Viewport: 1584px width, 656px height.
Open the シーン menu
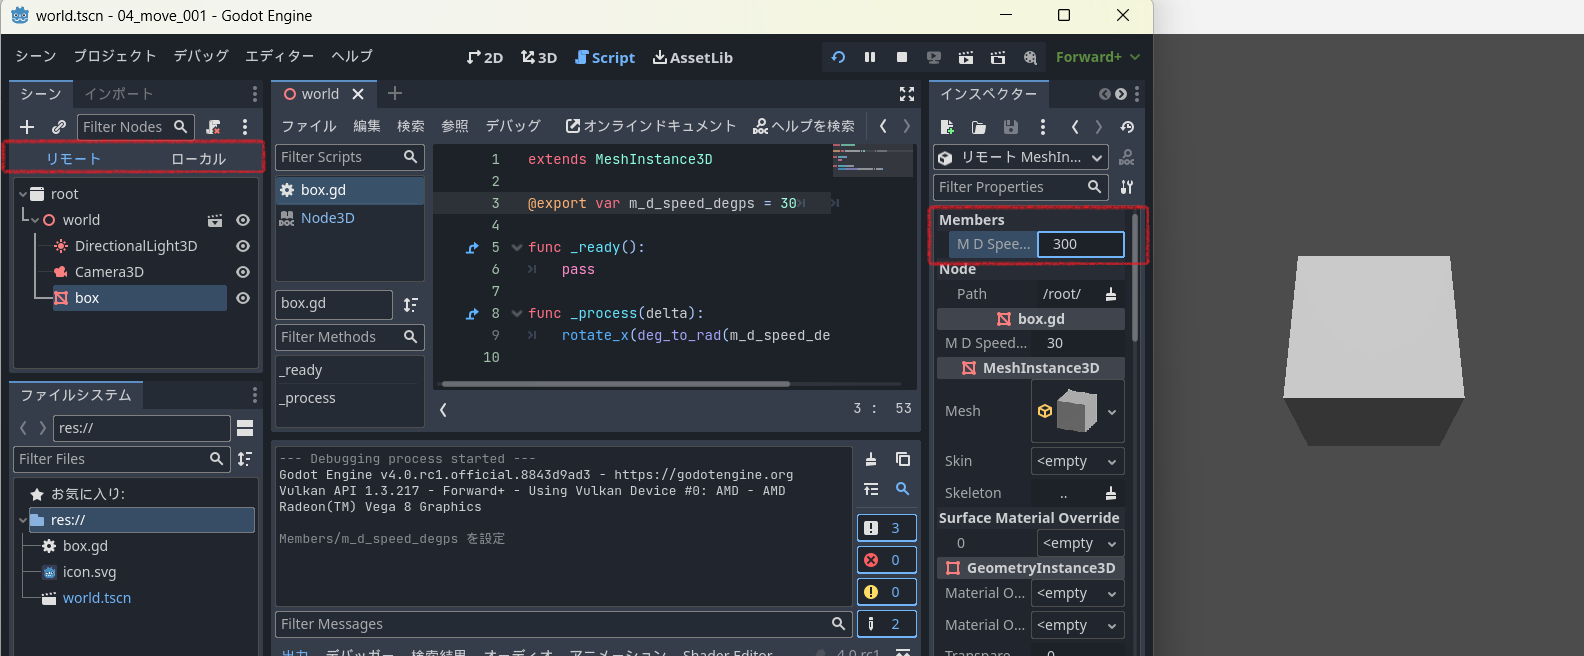(36, 56)
